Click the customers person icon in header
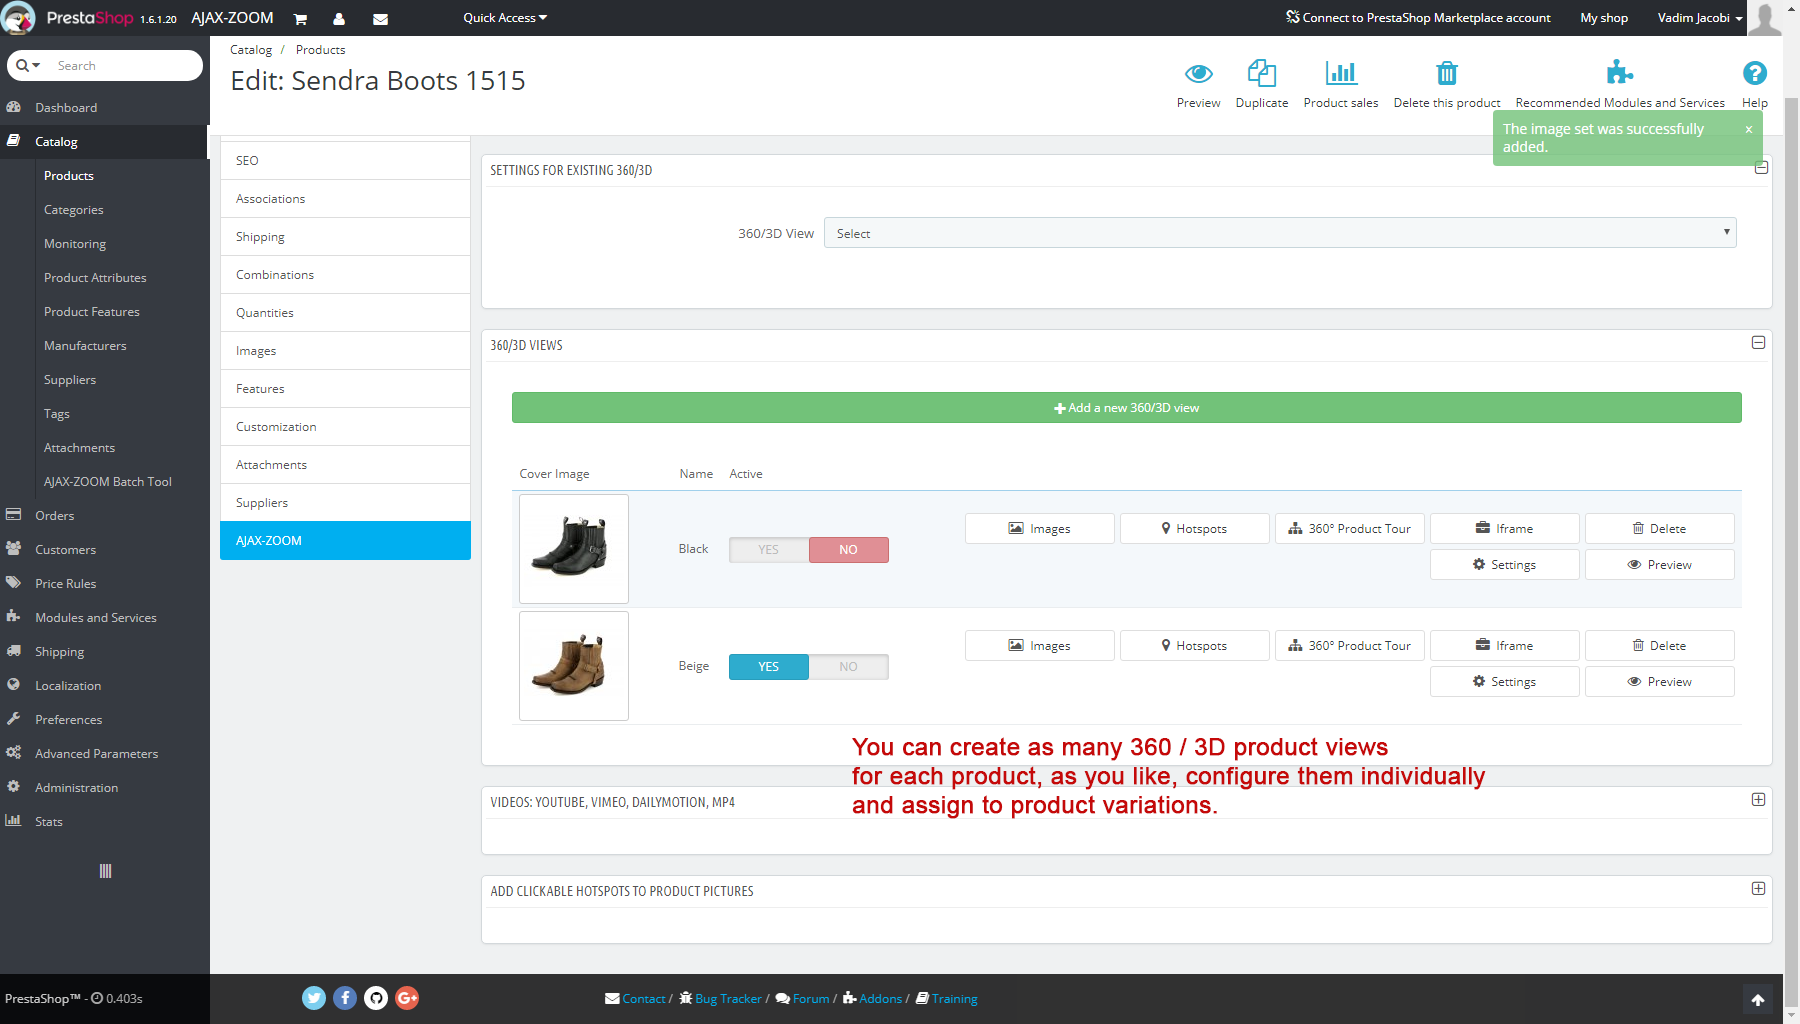 tap(339, 19)
